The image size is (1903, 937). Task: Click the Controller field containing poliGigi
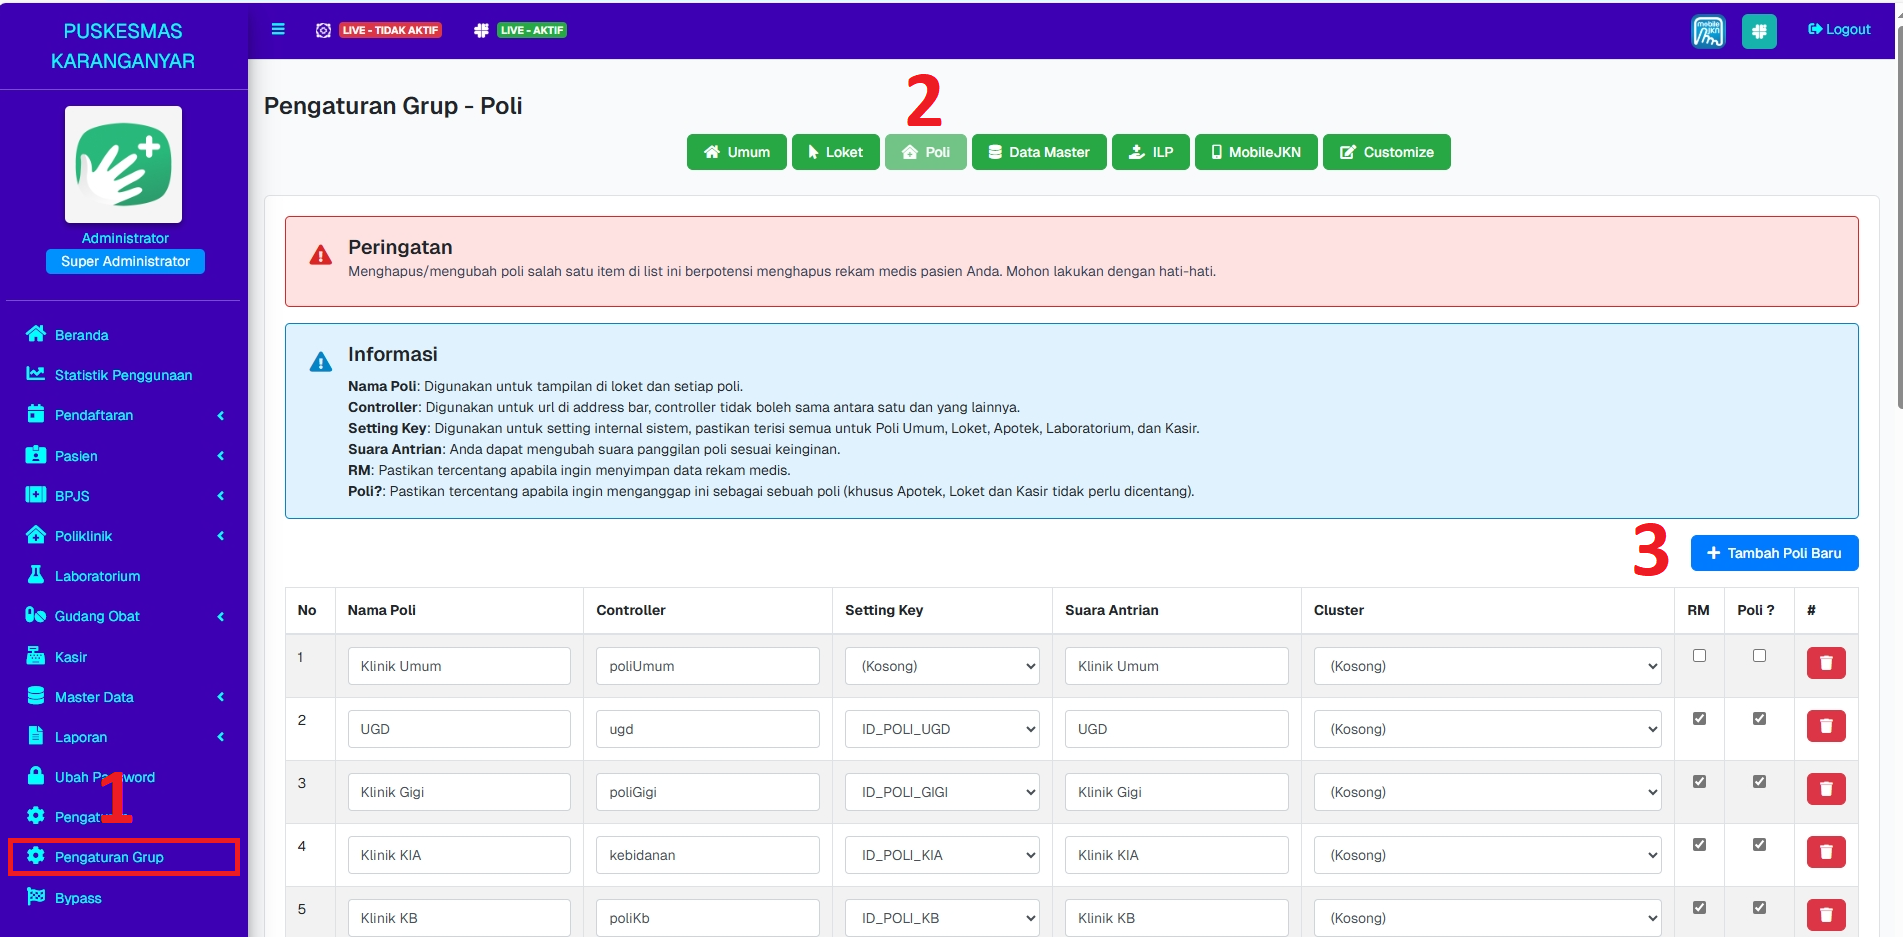(707, 792)
